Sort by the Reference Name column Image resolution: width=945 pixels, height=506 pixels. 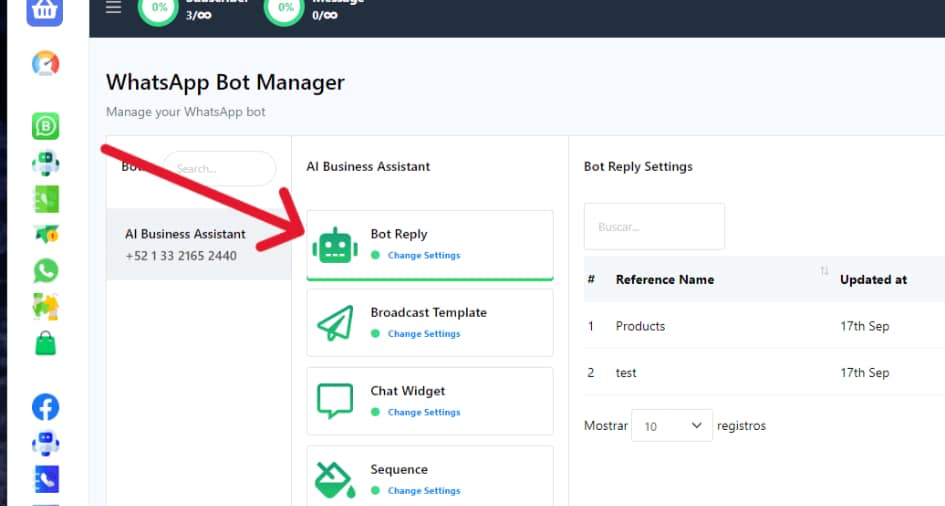point(665,280)
